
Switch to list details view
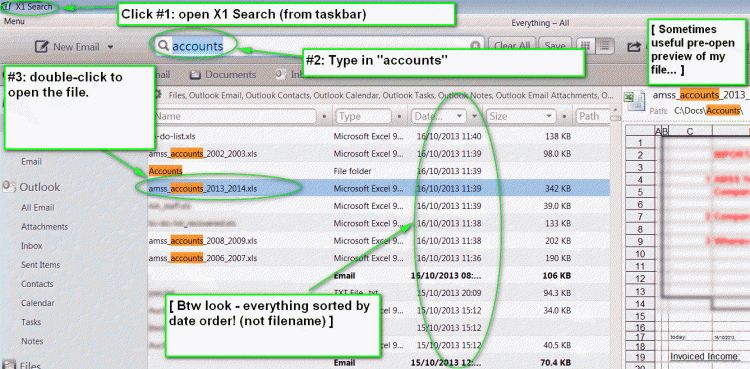[605, 45]
